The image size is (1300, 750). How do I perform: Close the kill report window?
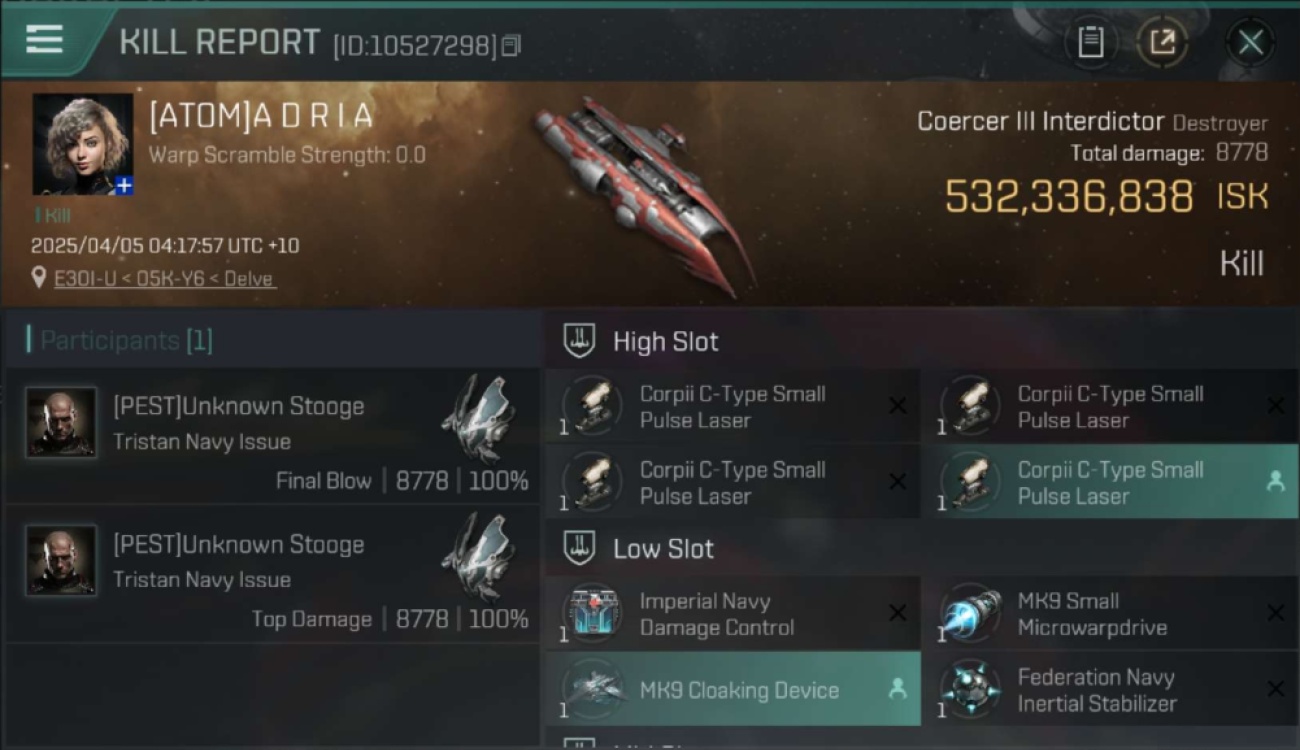1250,42
